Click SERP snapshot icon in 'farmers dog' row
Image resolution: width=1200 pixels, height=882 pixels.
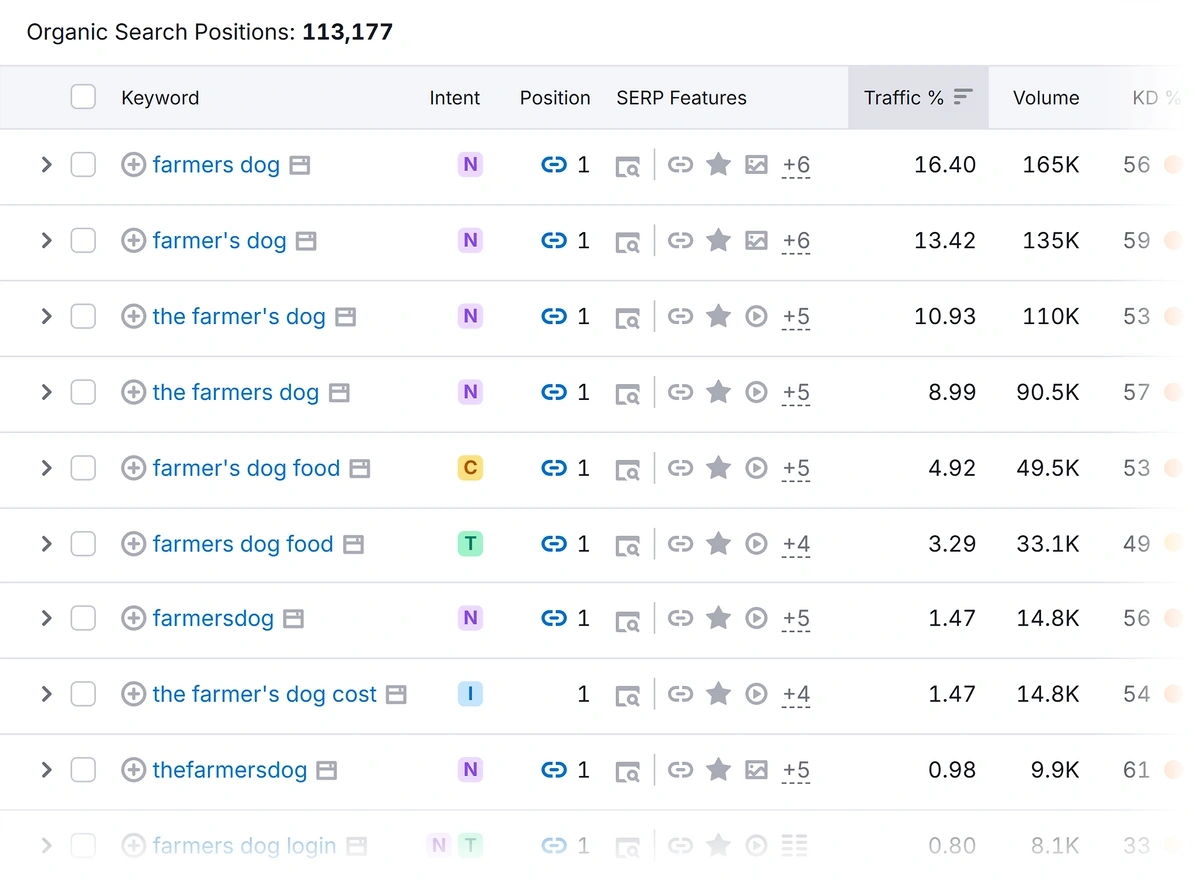point(627,166)
